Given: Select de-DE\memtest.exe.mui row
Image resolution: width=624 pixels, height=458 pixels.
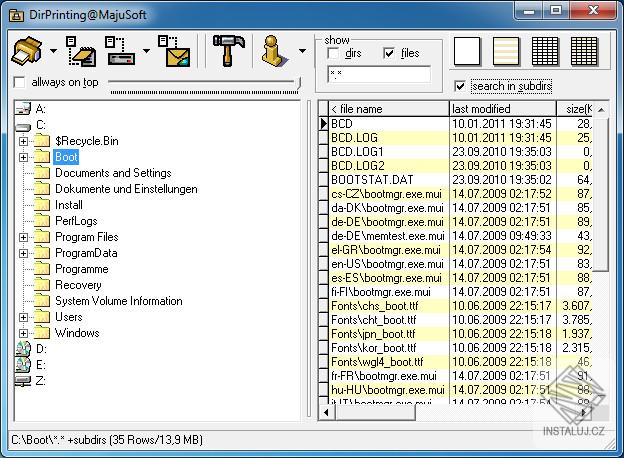Looking at the screenshot, I should tap(460, 236).
